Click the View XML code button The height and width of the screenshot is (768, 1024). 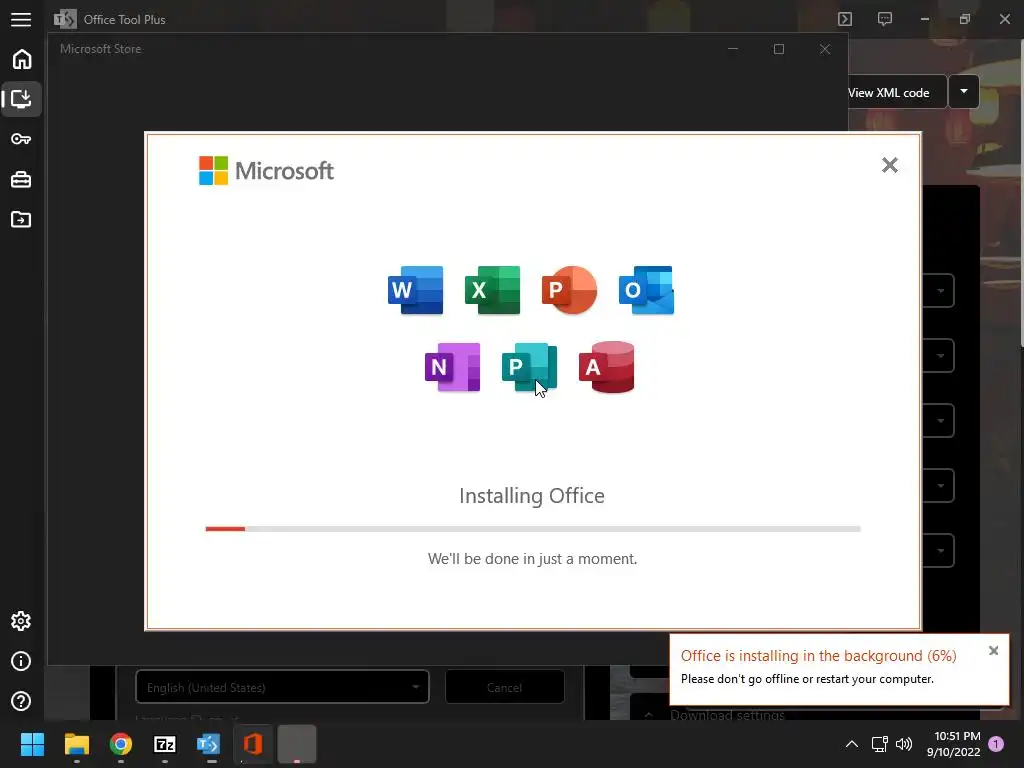coord(897,92)
